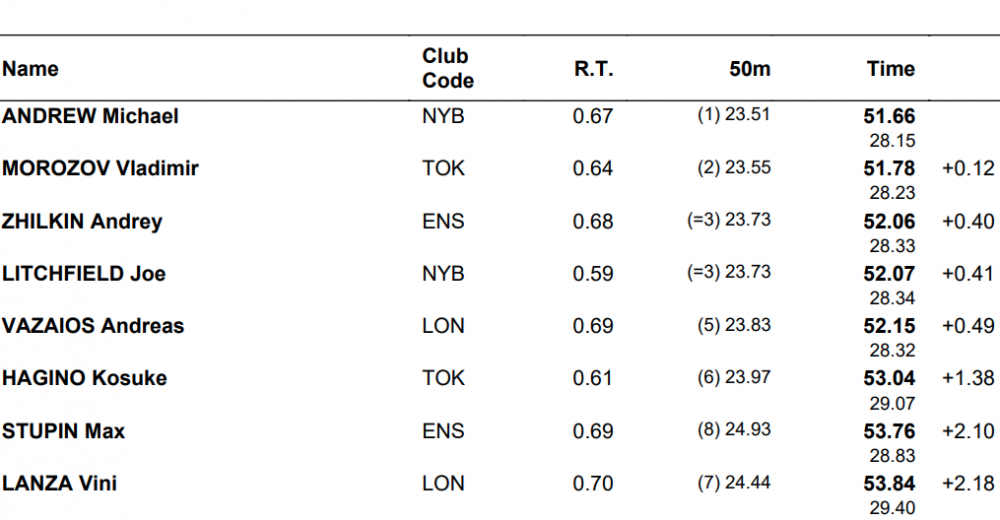Screen dimensions: 1000x520
Task: Click the (1) 23.51 split time
Action: (734, 114)
